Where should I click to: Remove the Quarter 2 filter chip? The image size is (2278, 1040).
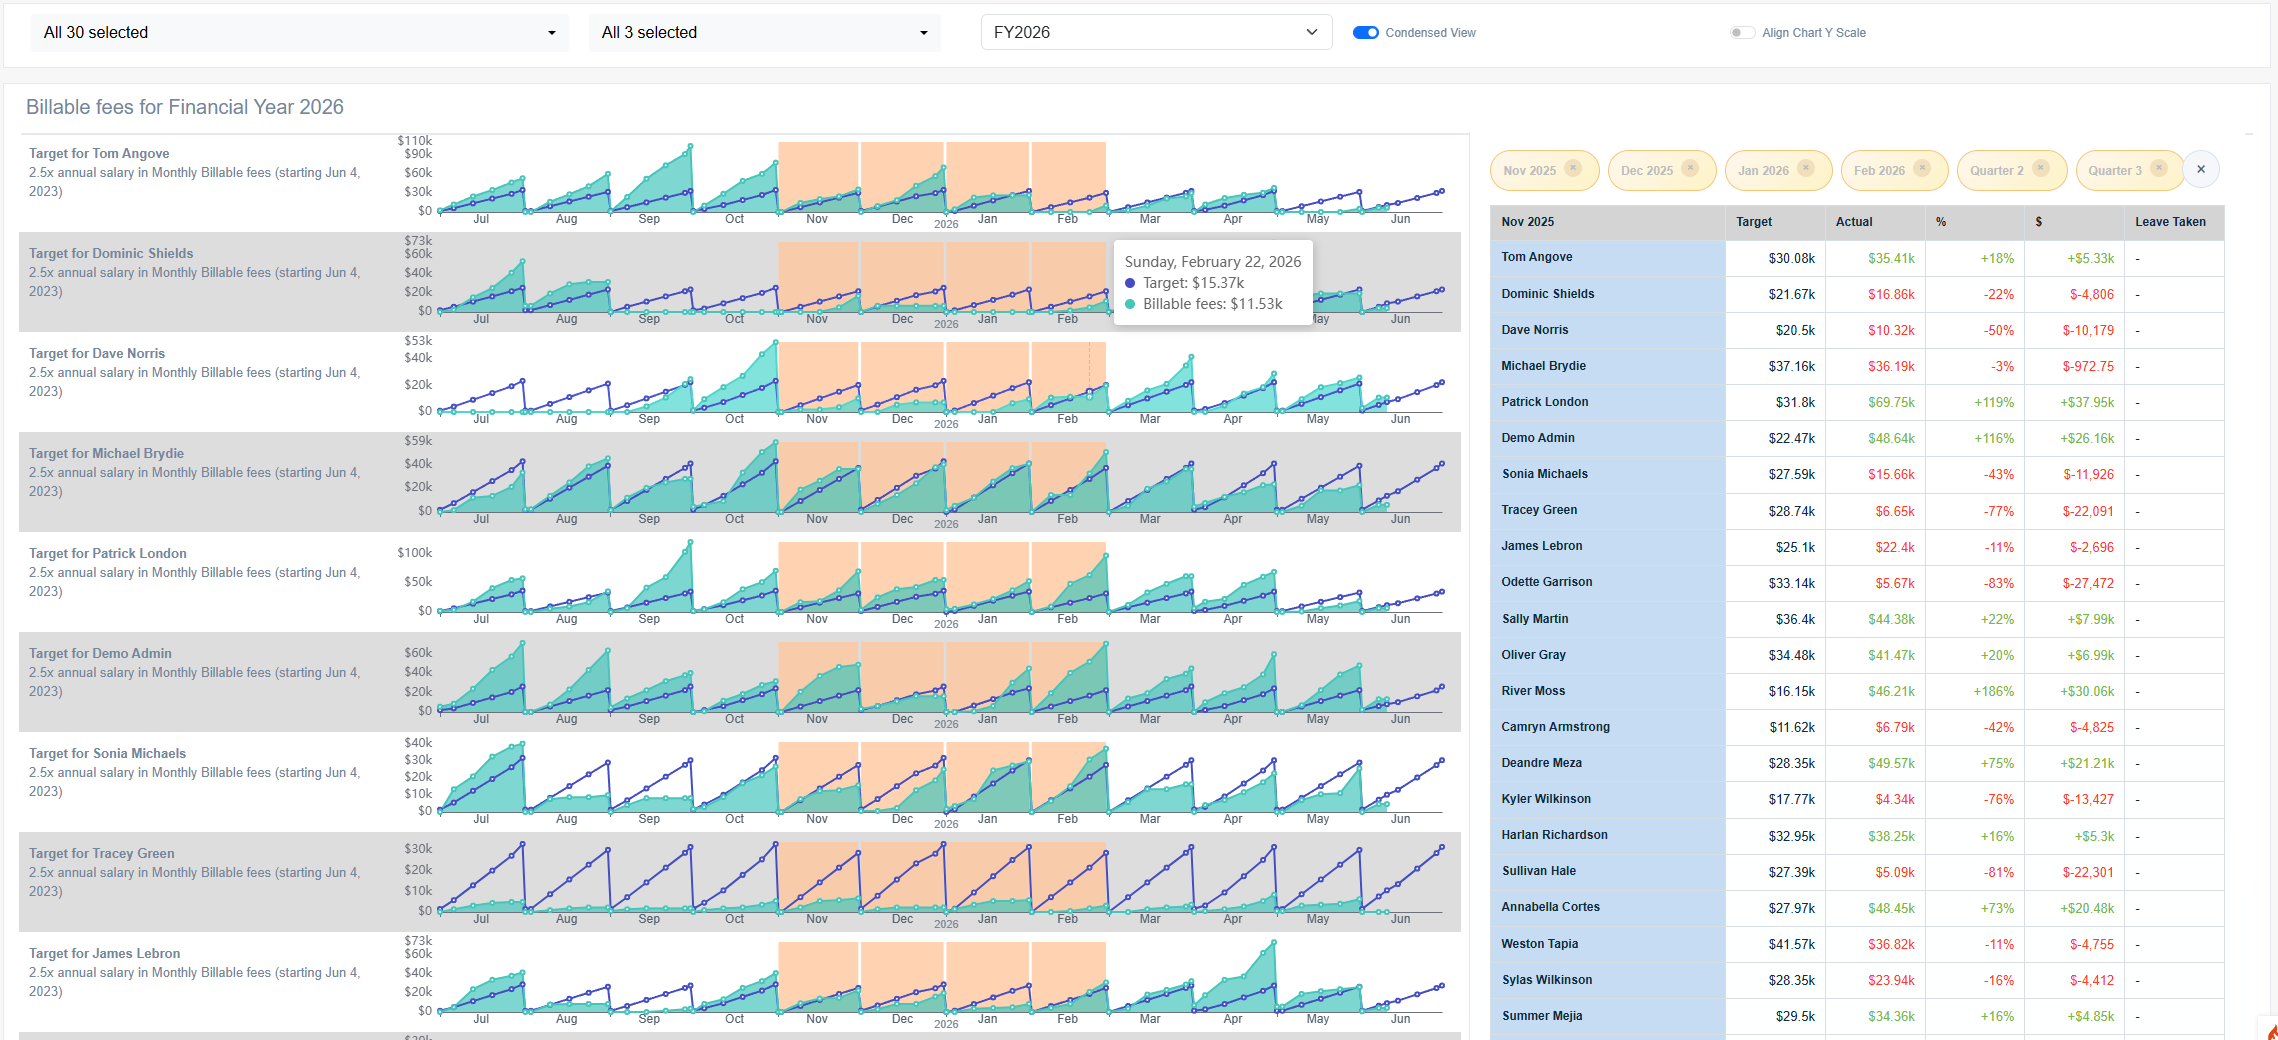2041,168
